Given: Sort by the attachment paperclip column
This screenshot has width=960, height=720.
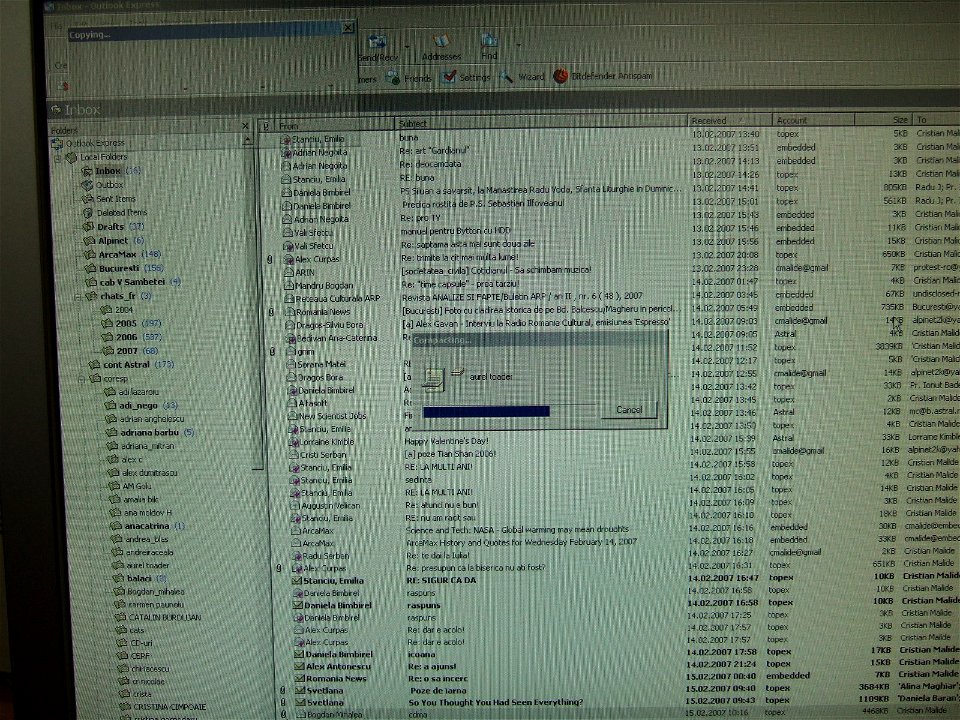Looking at the screenshot, I should tap(265, 126).
